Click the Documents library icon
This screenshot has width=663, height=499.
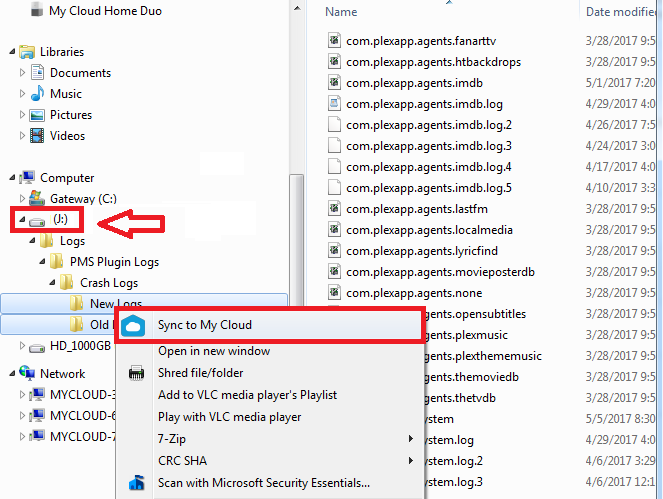(37, 73)
